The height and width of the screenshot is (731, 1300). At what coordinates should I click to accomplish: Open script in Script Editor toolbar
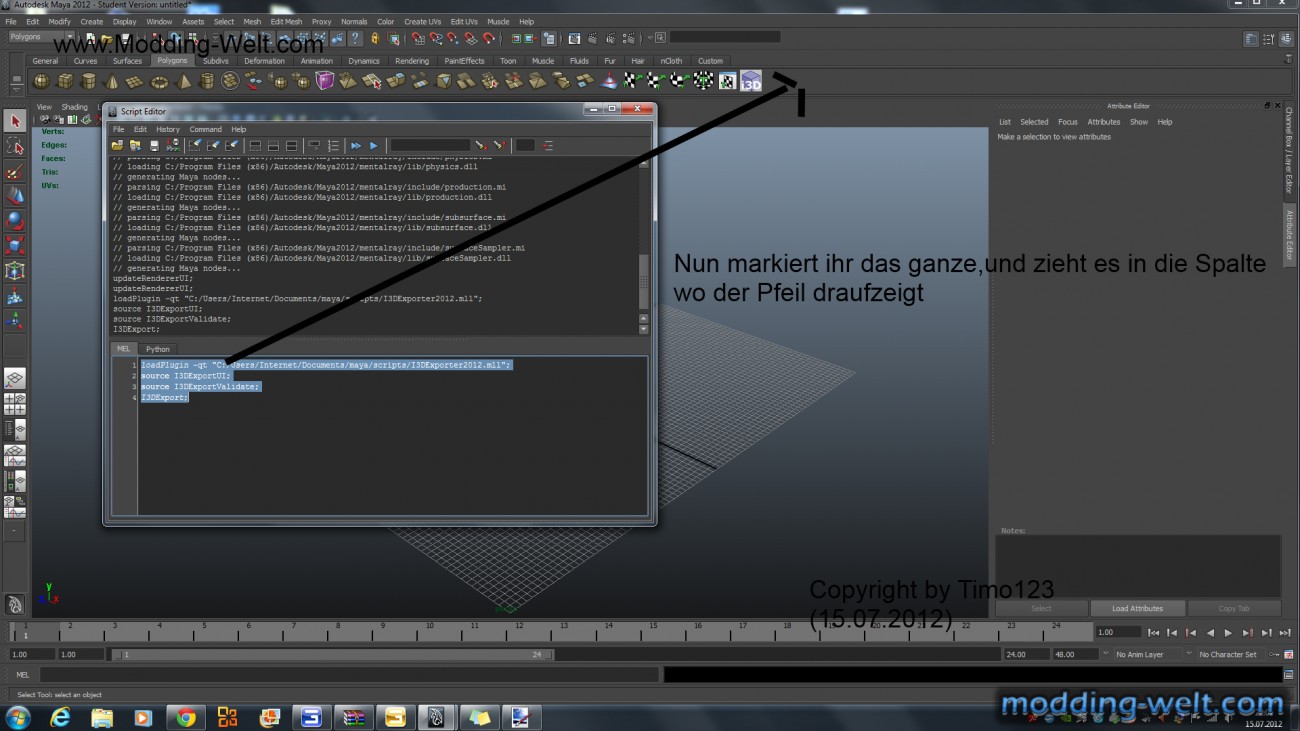pos(117,146)
